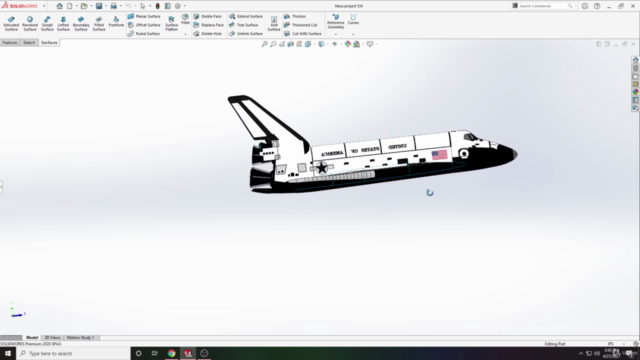The image size is (640, 360).
Task: Click the Task View taskbar icon
Action: (x=154, y=353)
